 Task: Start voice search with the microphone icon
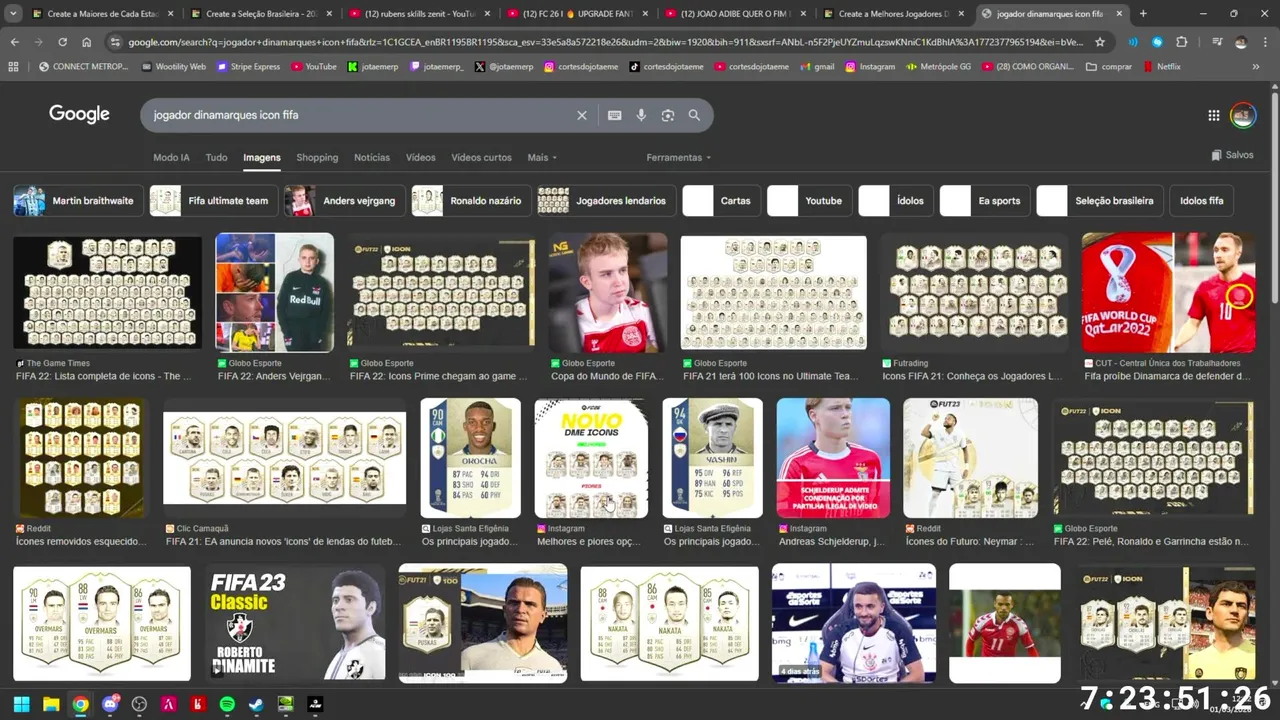(x=641, y=115)
